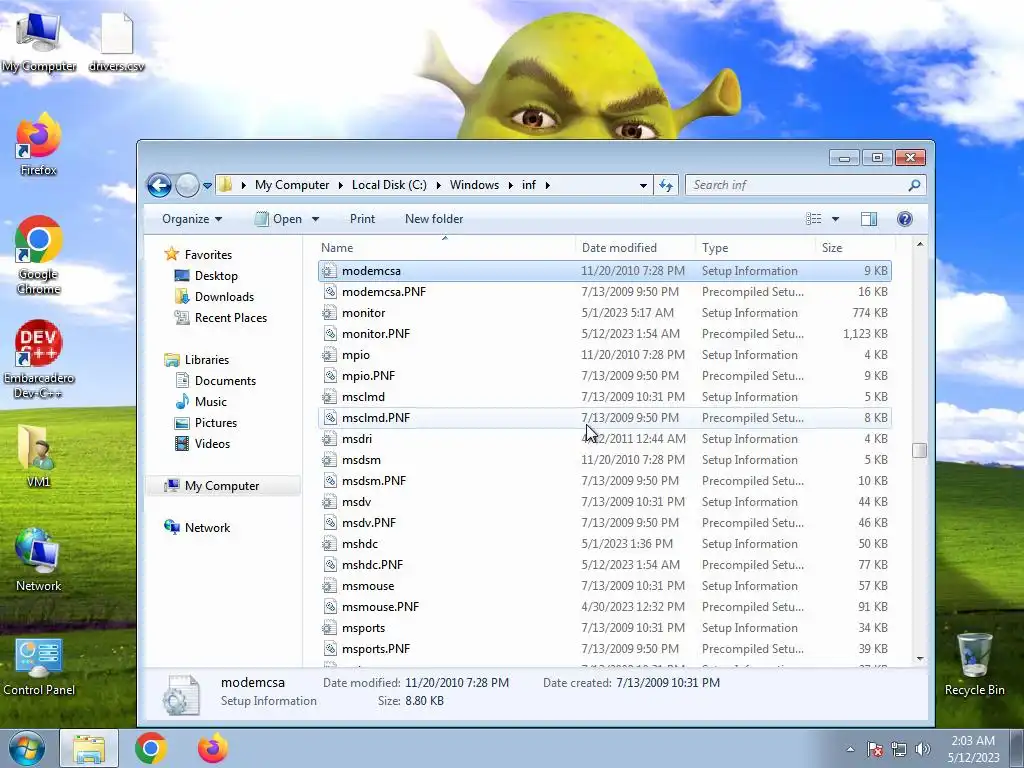Sort by Date modified column header
1024x768 pixels.
(x=635, y=248)
